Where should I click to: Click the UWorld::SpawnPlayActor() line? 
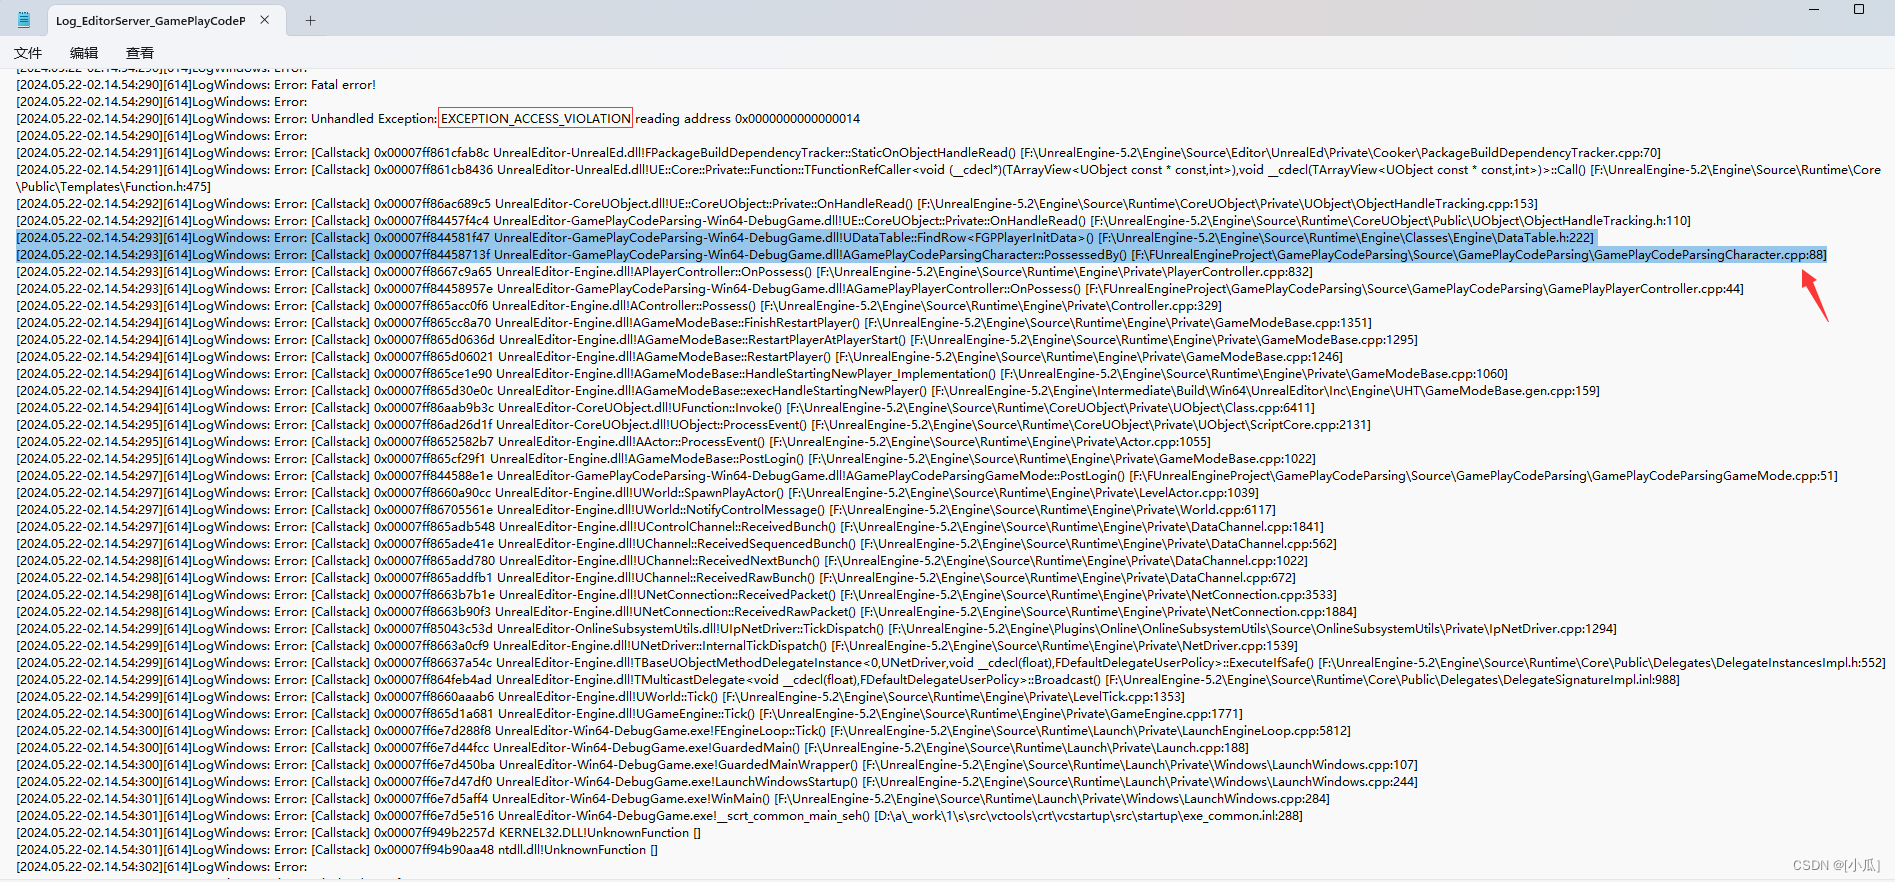point(637,493)
